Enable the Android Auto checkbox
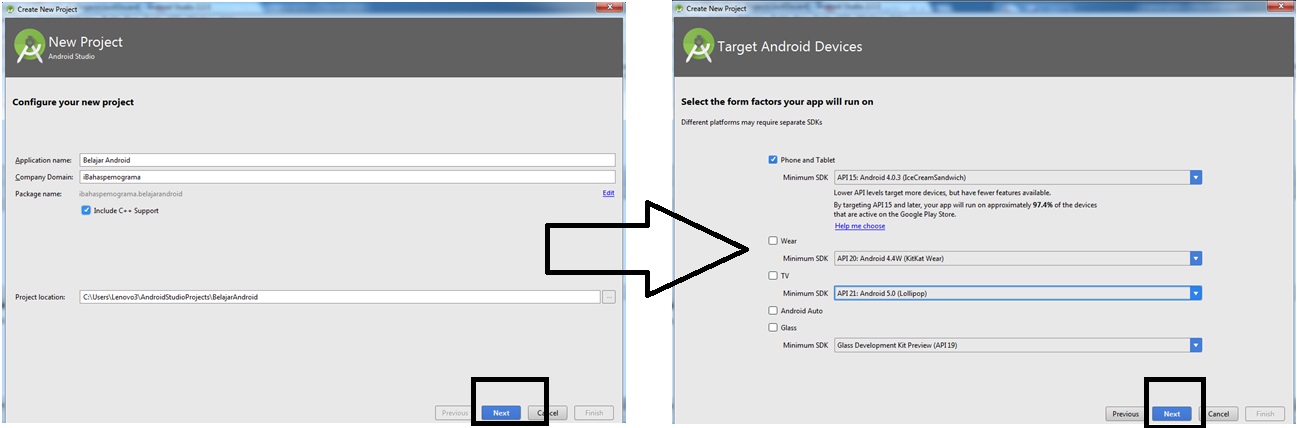 click(773, 311)
